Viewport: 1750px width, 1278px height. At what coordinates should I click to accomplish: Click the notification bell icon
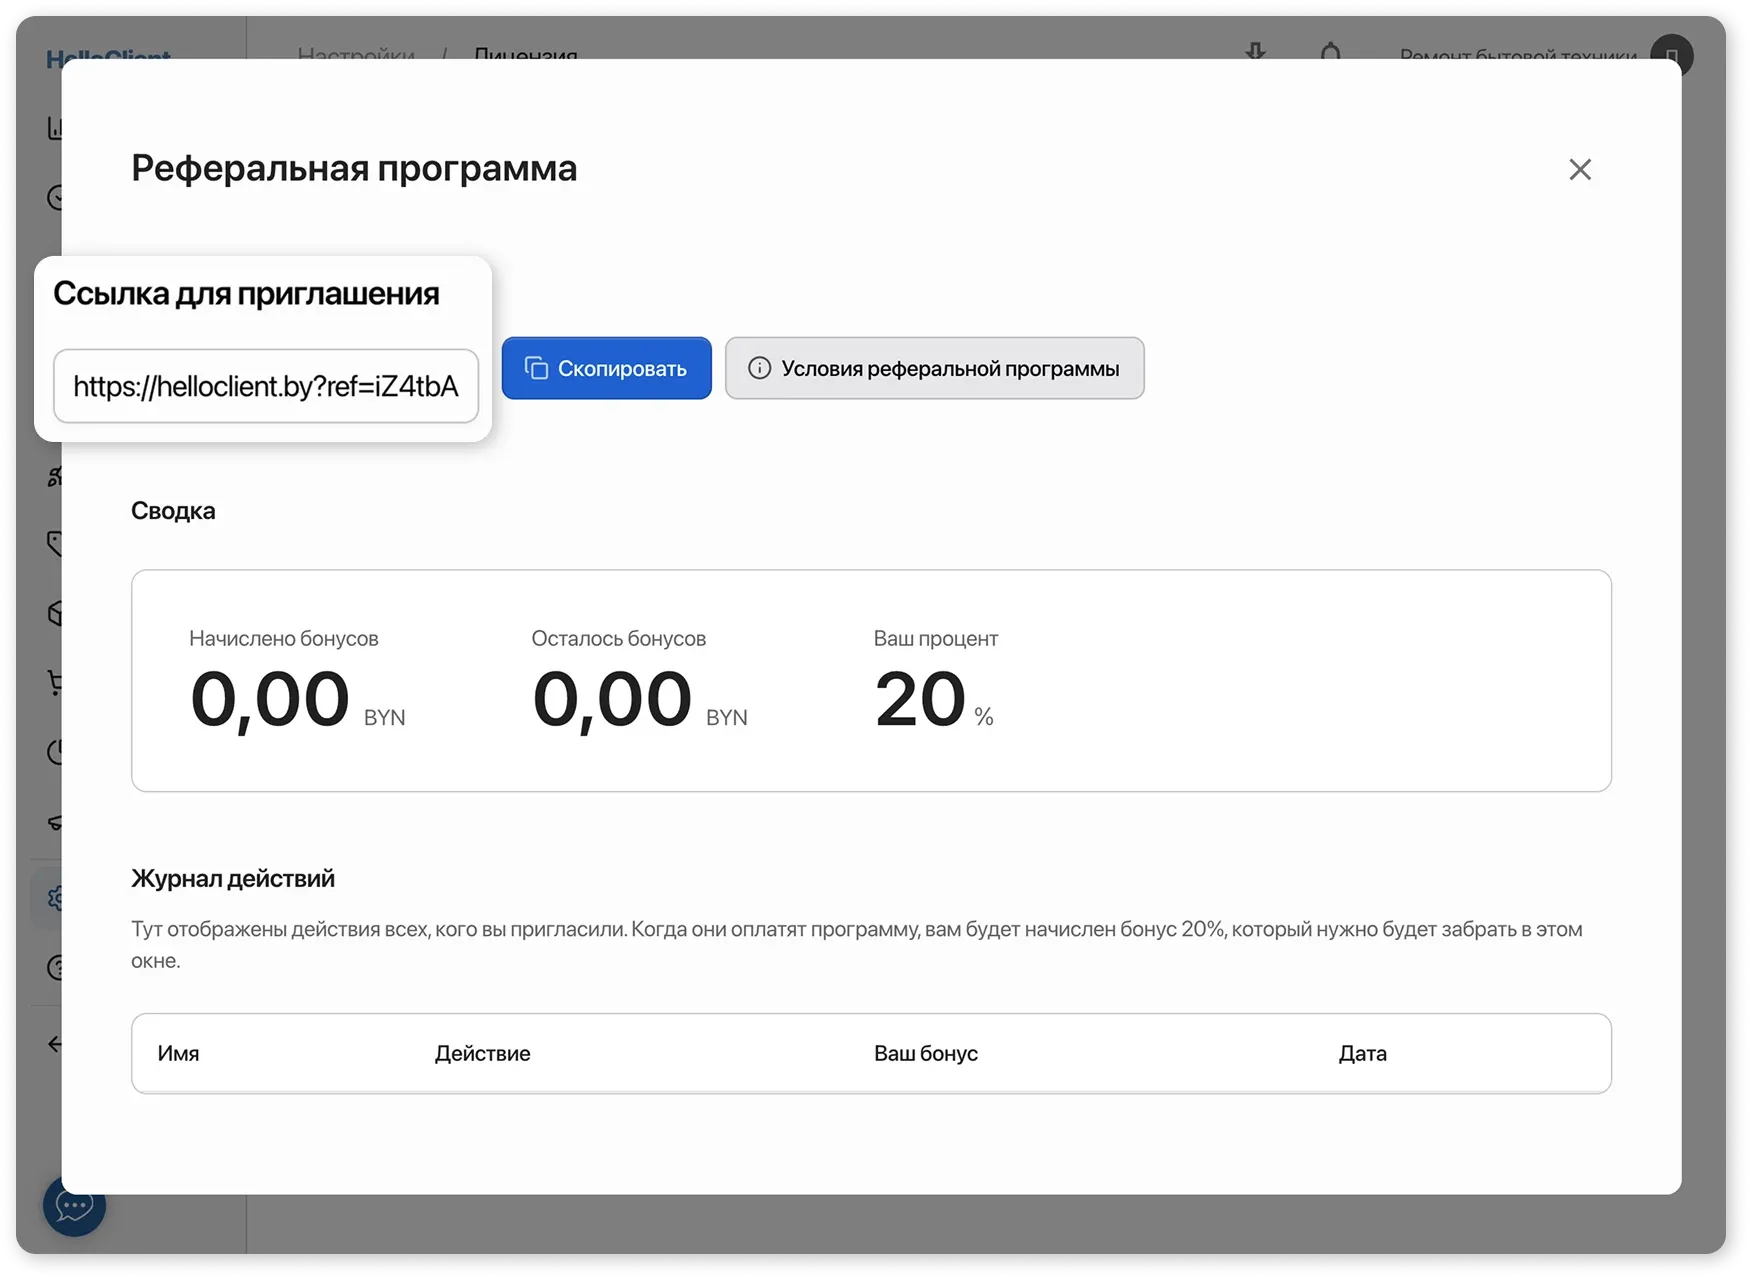[x=1330, y=50]
